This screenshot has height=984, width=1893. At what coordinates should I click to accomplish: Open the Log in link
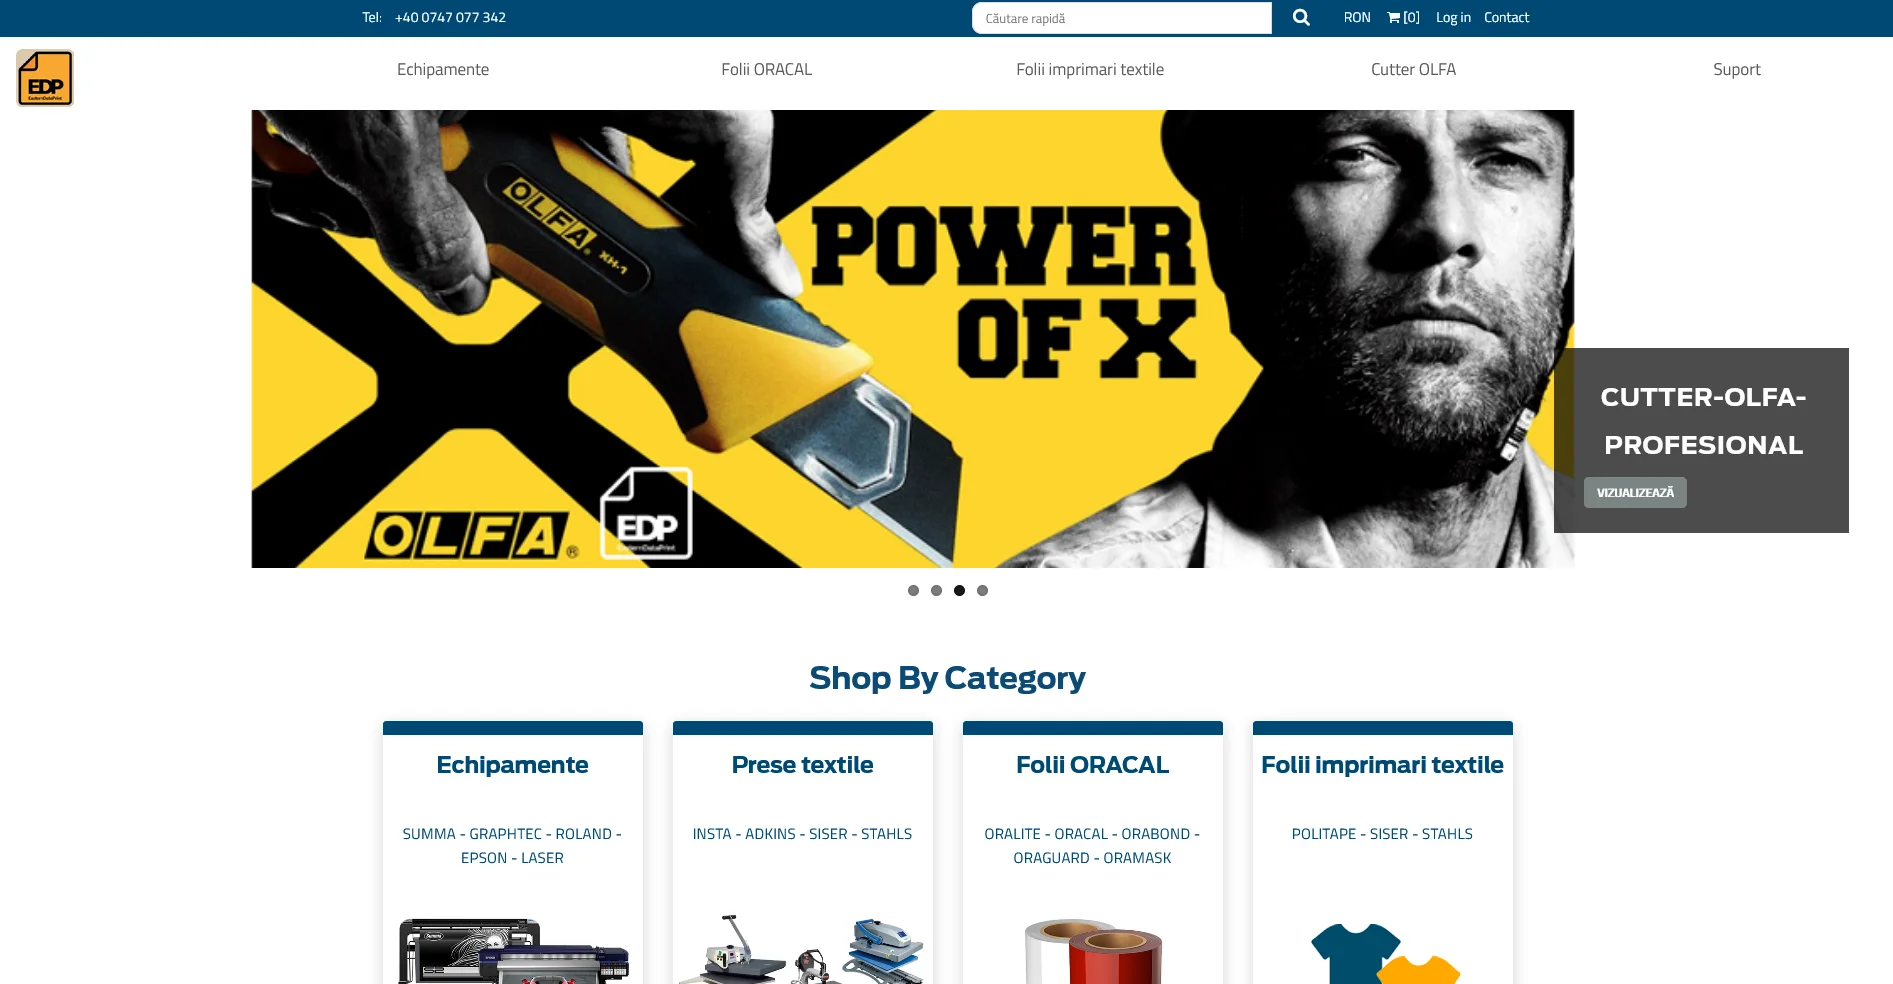(x=1453, y=17)
